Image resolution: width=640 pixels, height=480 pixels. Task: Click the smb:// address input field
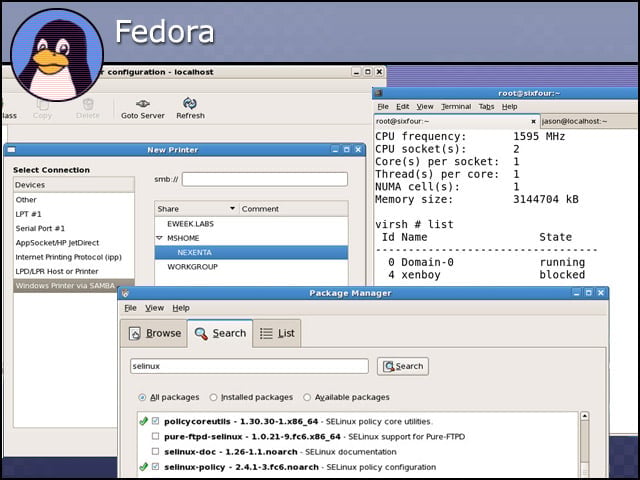click(264, 179)
